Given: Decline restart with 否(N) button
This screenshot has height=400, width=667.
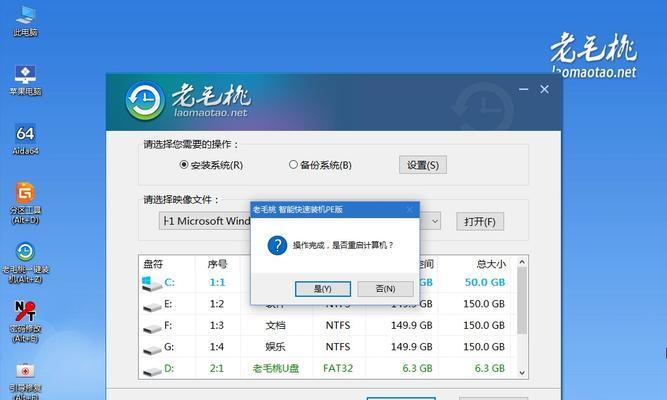Looking at the screenshot, I should 385,289.
